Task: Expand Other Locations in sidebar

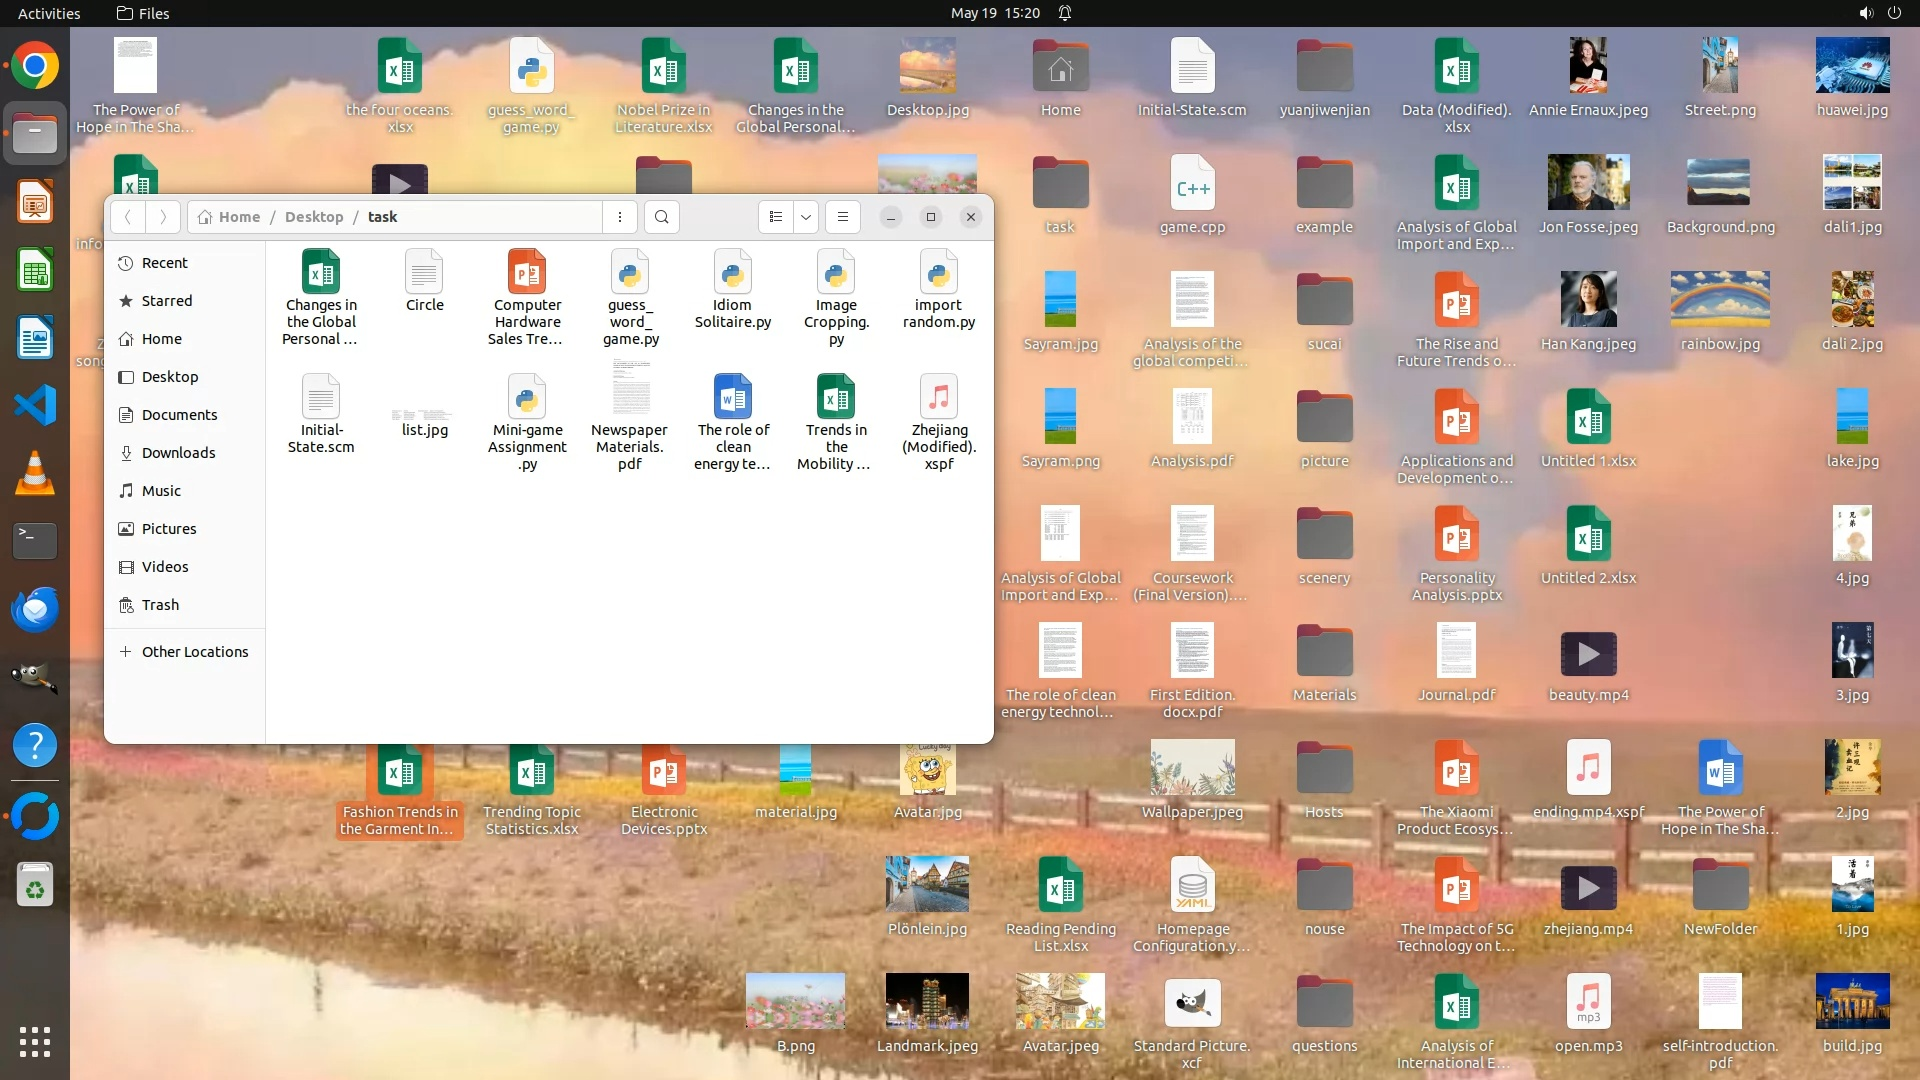Action: click(x=194, y=652)
